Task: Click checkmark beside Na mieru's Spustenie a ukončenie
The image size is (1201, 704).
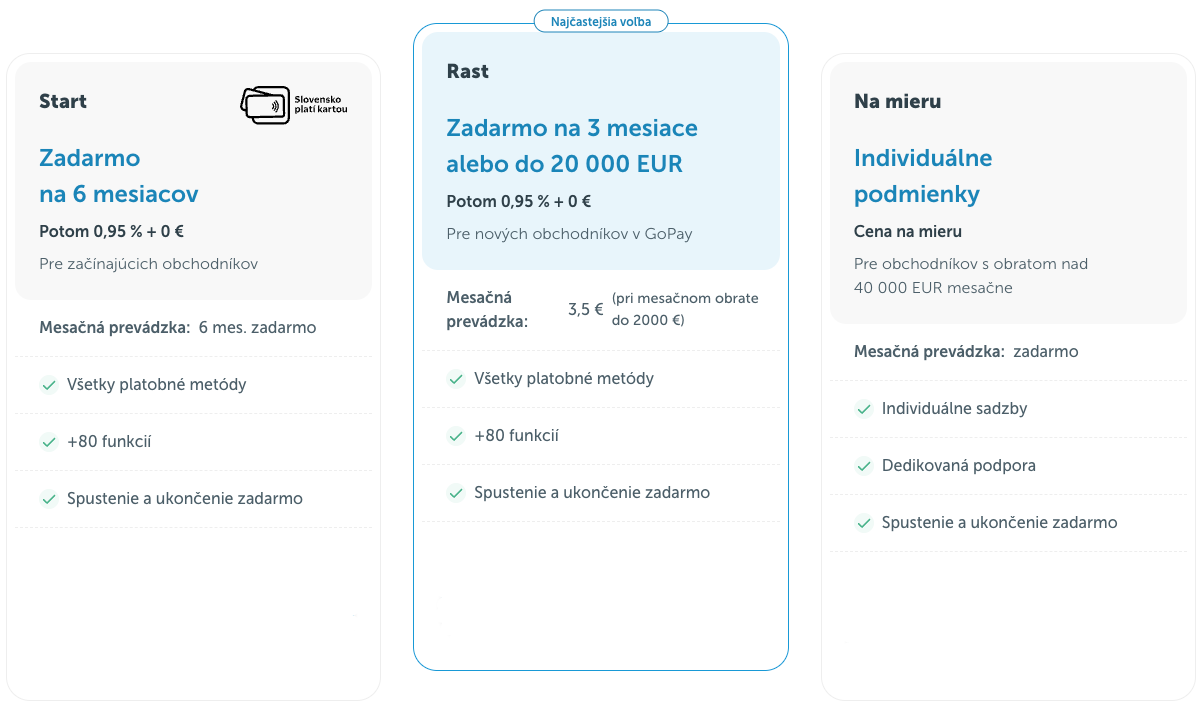Action: [864, 523]
